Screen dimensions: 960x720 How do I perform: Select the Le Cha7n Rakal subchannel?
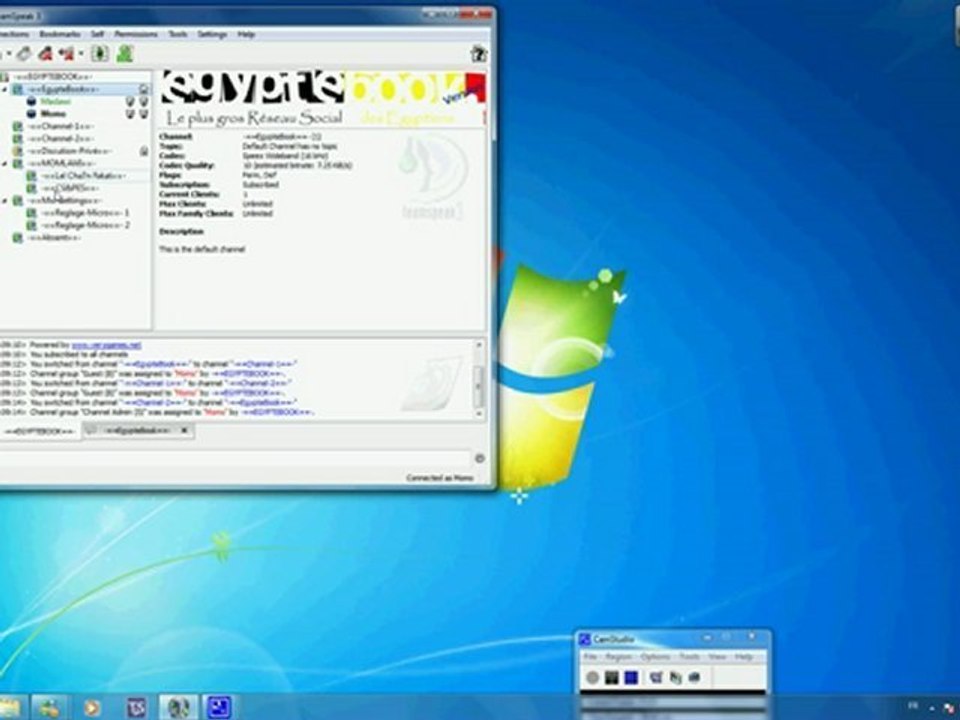pyautogui.click(x=83, y=176)
